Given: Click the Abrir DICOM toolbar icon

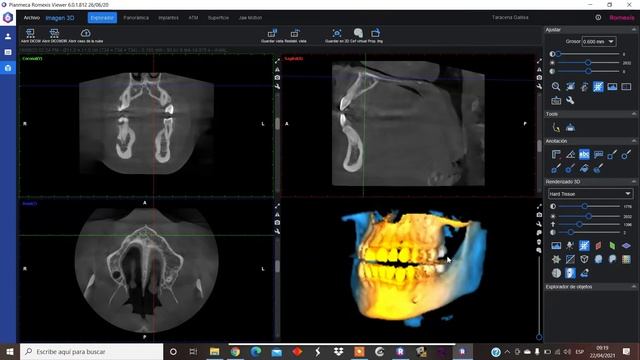Looking at the screenshot, I should click(30, 33).
